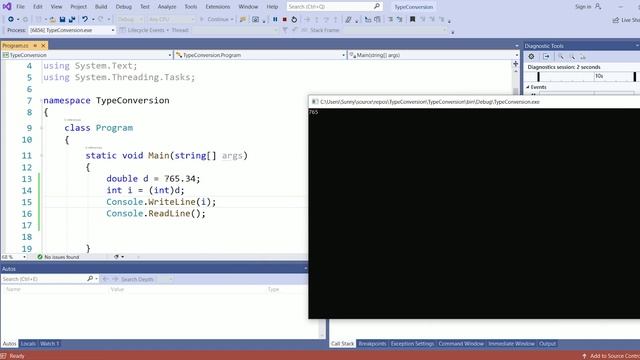The image size is (640, 360).
Task: Click the Save All icon
Action: pyautogui.click(x=72, y=19)
